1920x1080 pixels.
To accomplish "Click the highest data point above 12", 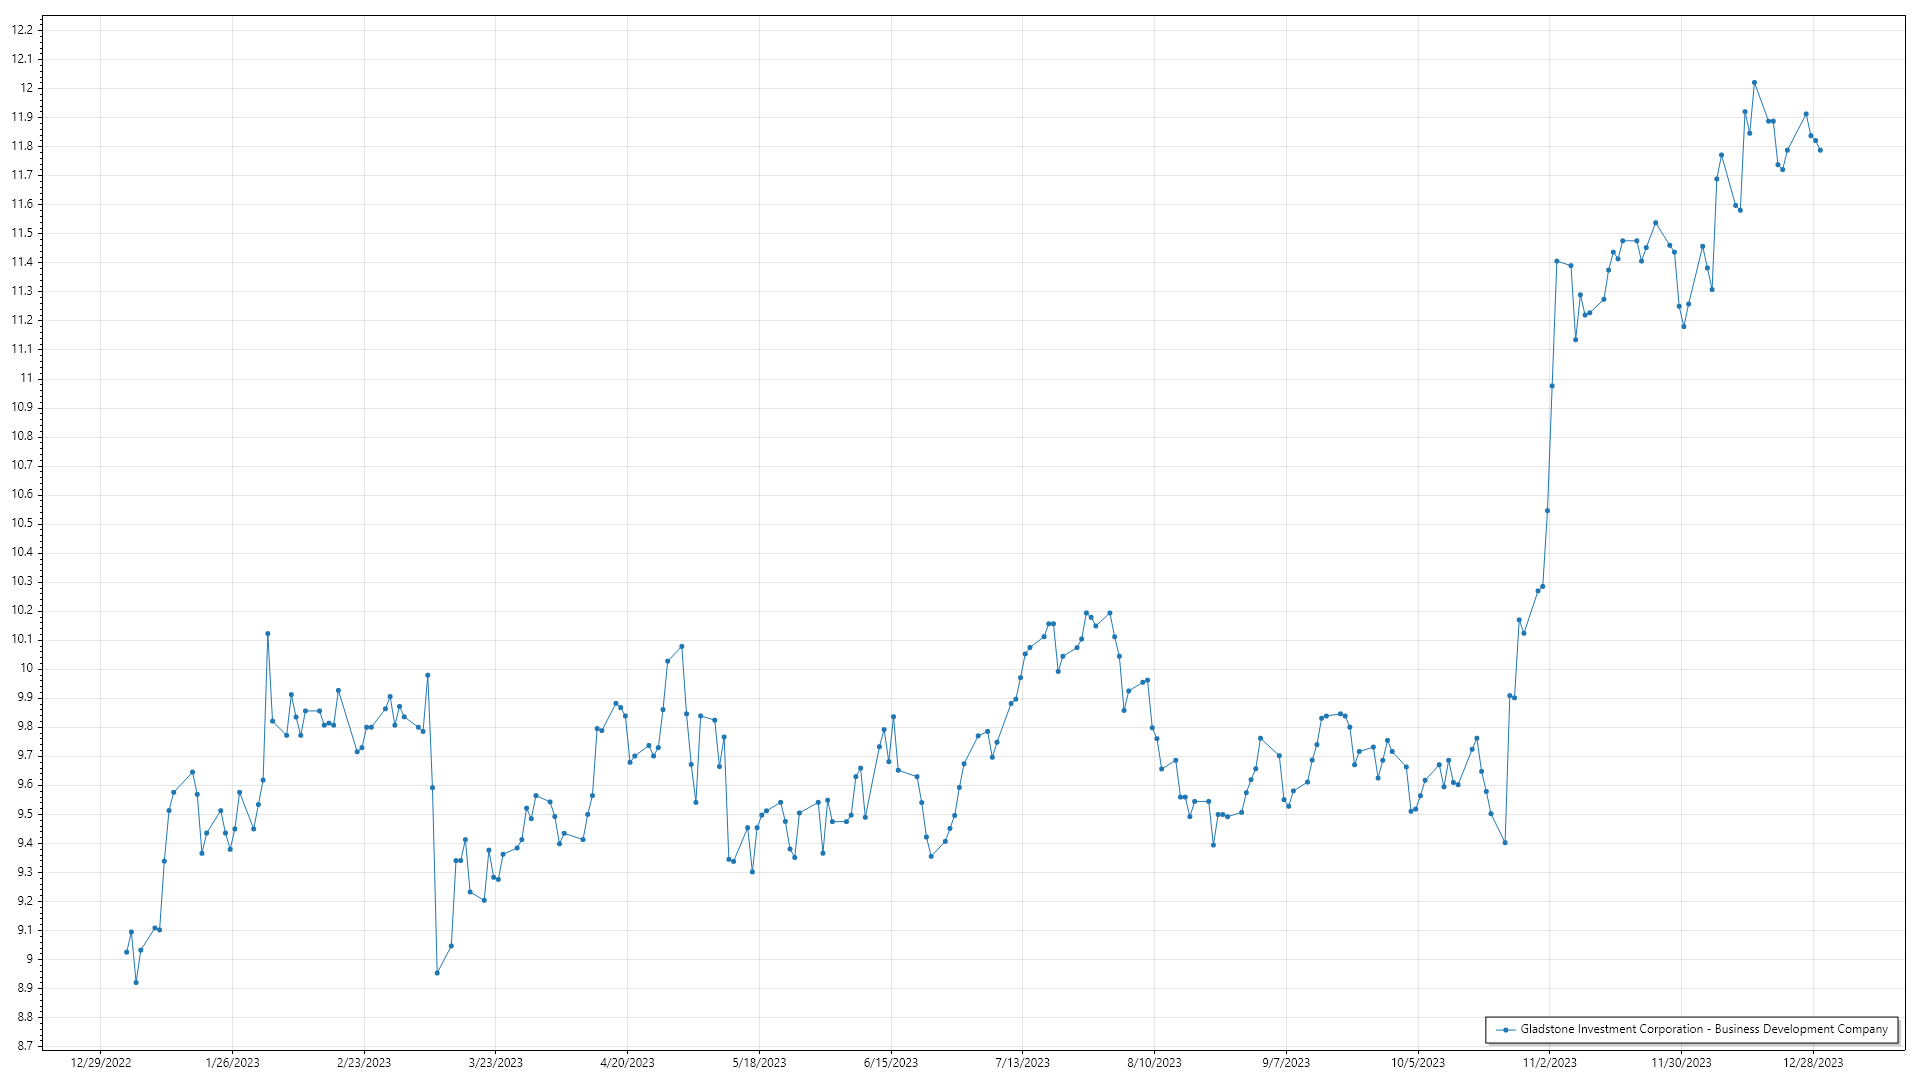I will tap(1754, 83).
